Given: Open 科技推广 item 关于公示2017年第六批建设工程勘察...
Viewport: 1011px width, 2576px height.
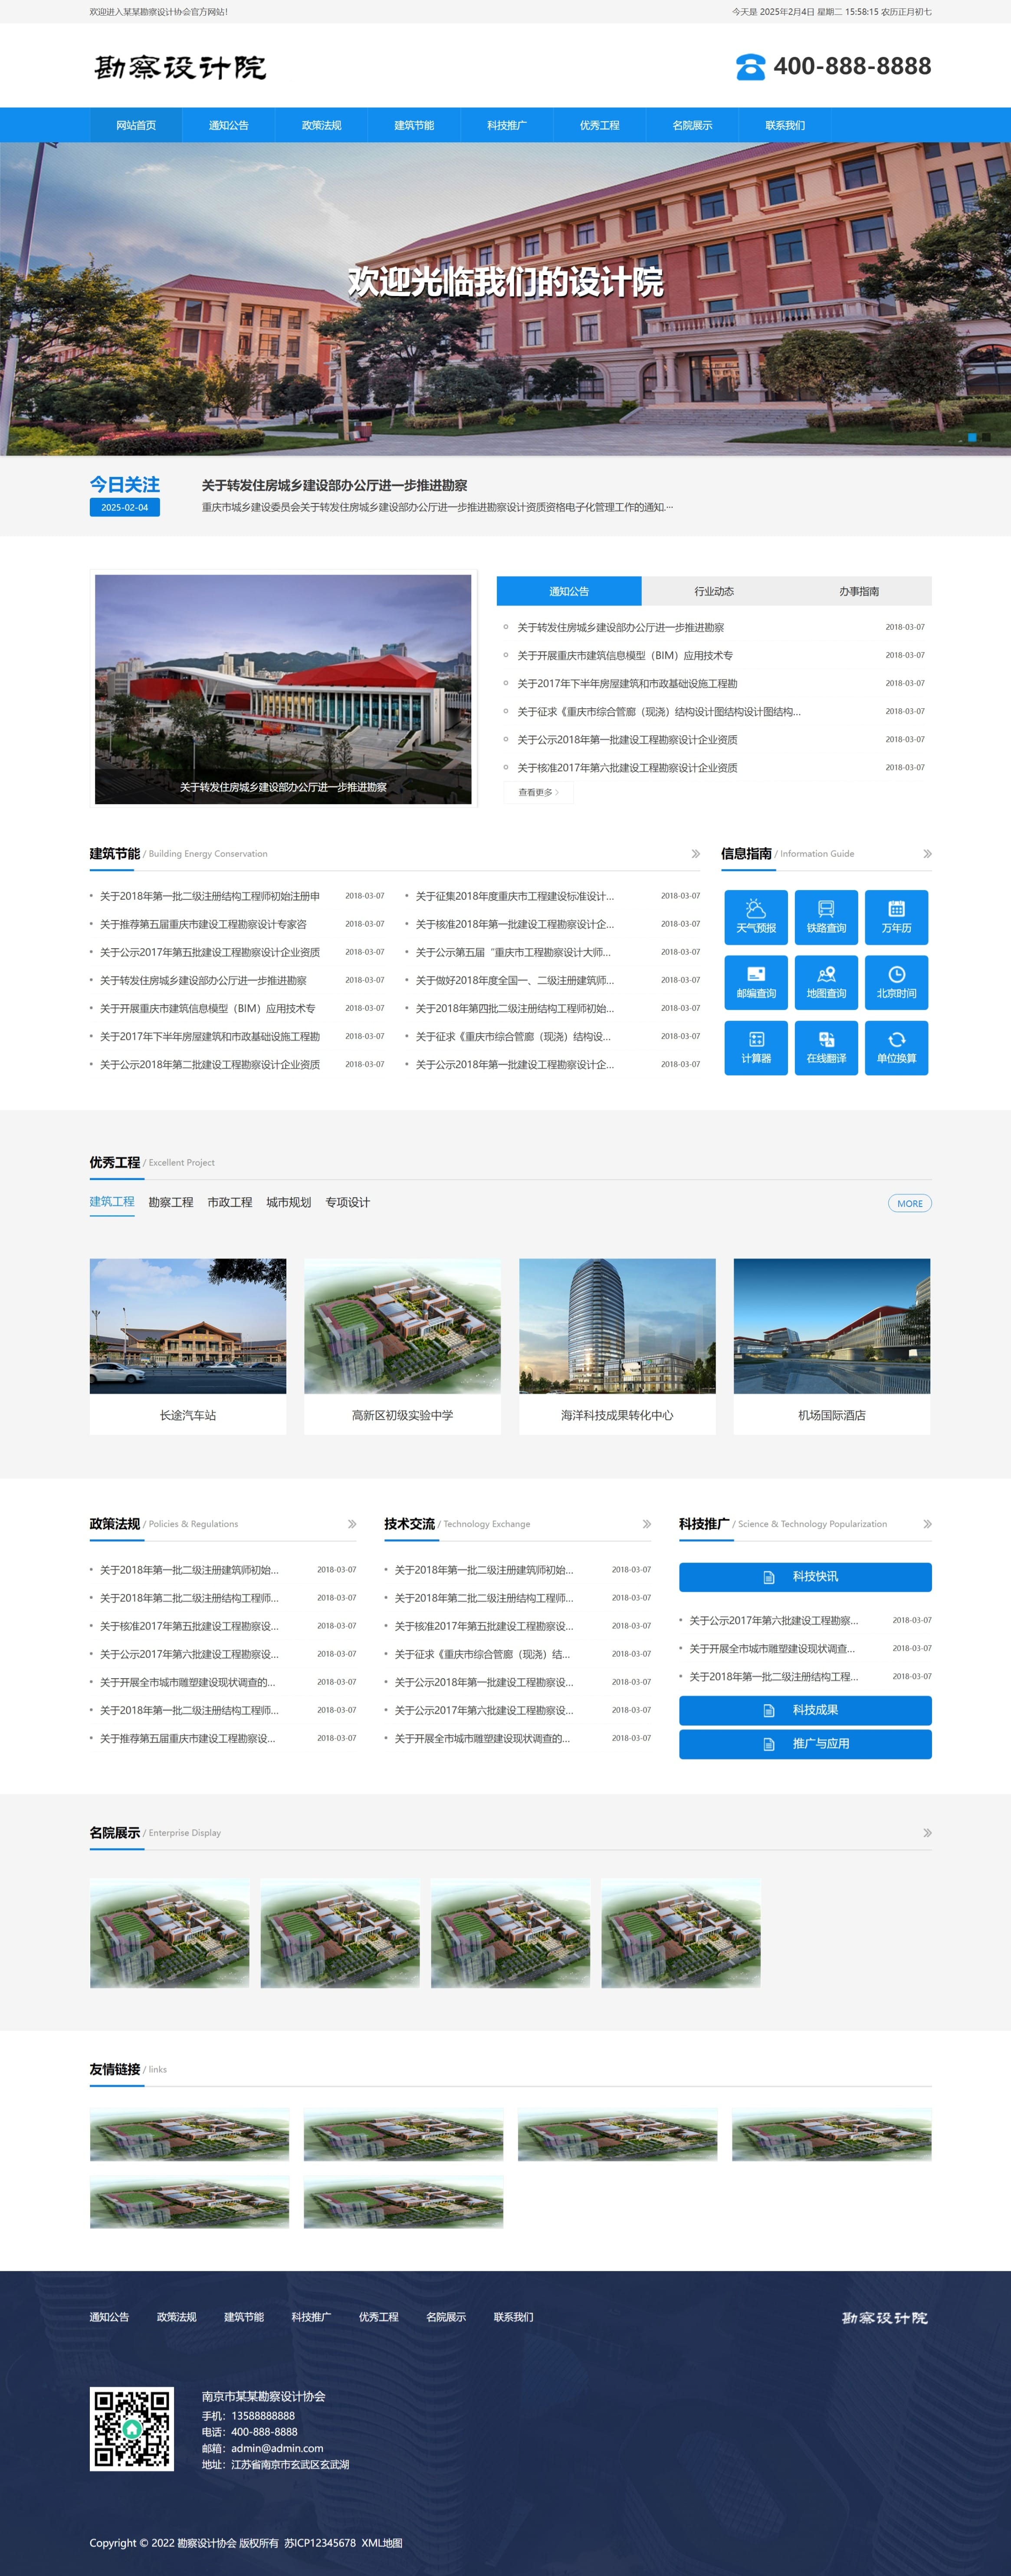Looking at the screenshot, I should 774,1620.
